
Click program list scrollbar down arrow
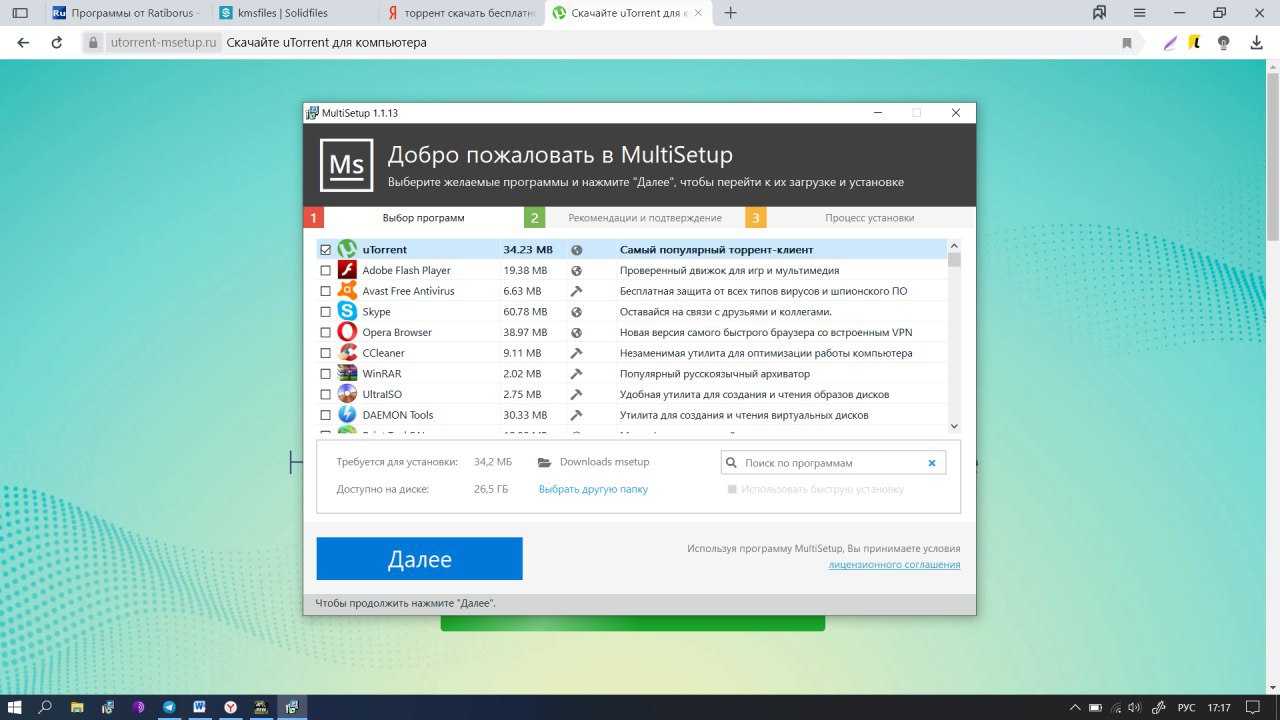[x=954, y=425]
